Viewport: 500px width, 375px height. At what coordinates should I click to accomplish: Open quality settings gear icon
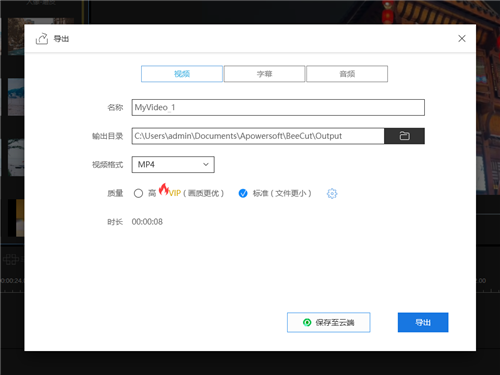(332, 193)
